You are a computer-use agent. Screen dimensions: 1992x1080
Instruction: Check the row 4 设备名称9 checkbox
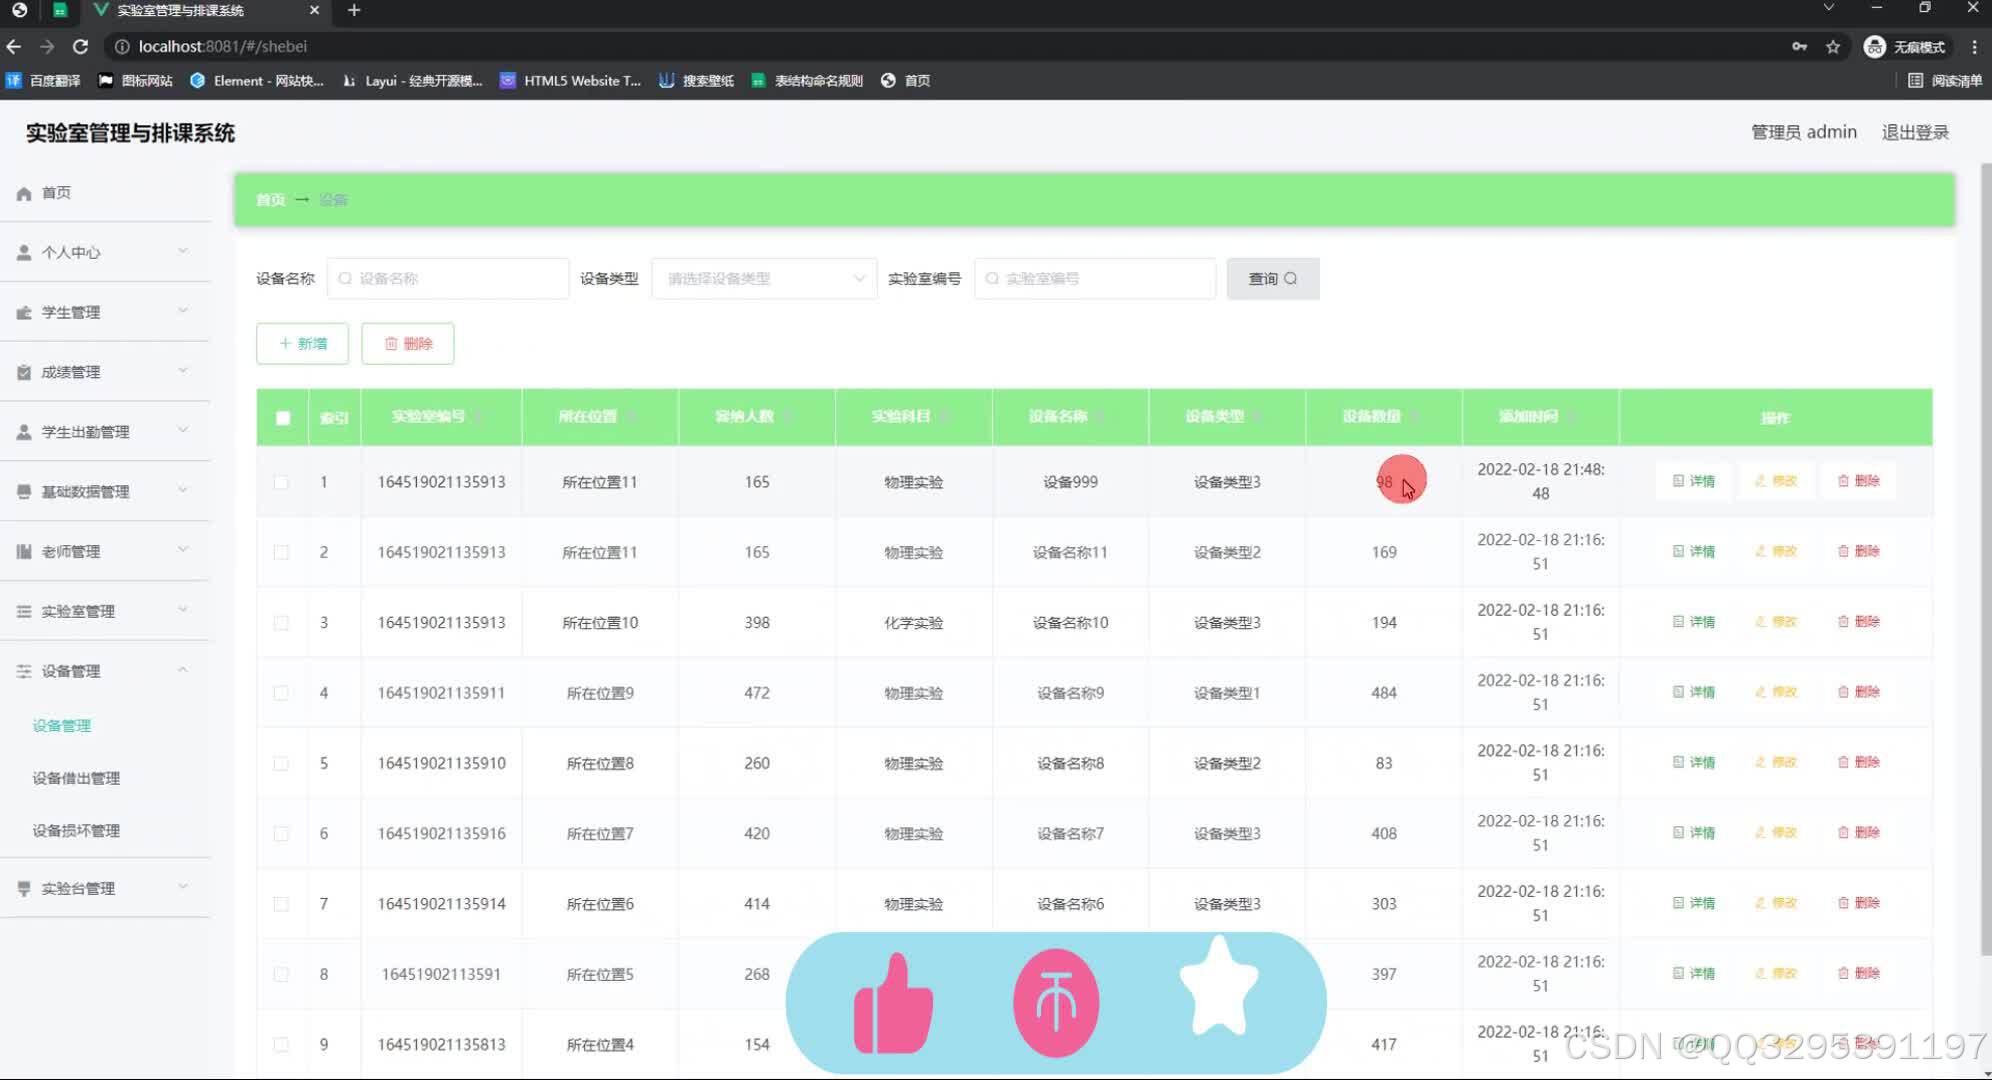point(281,693)
